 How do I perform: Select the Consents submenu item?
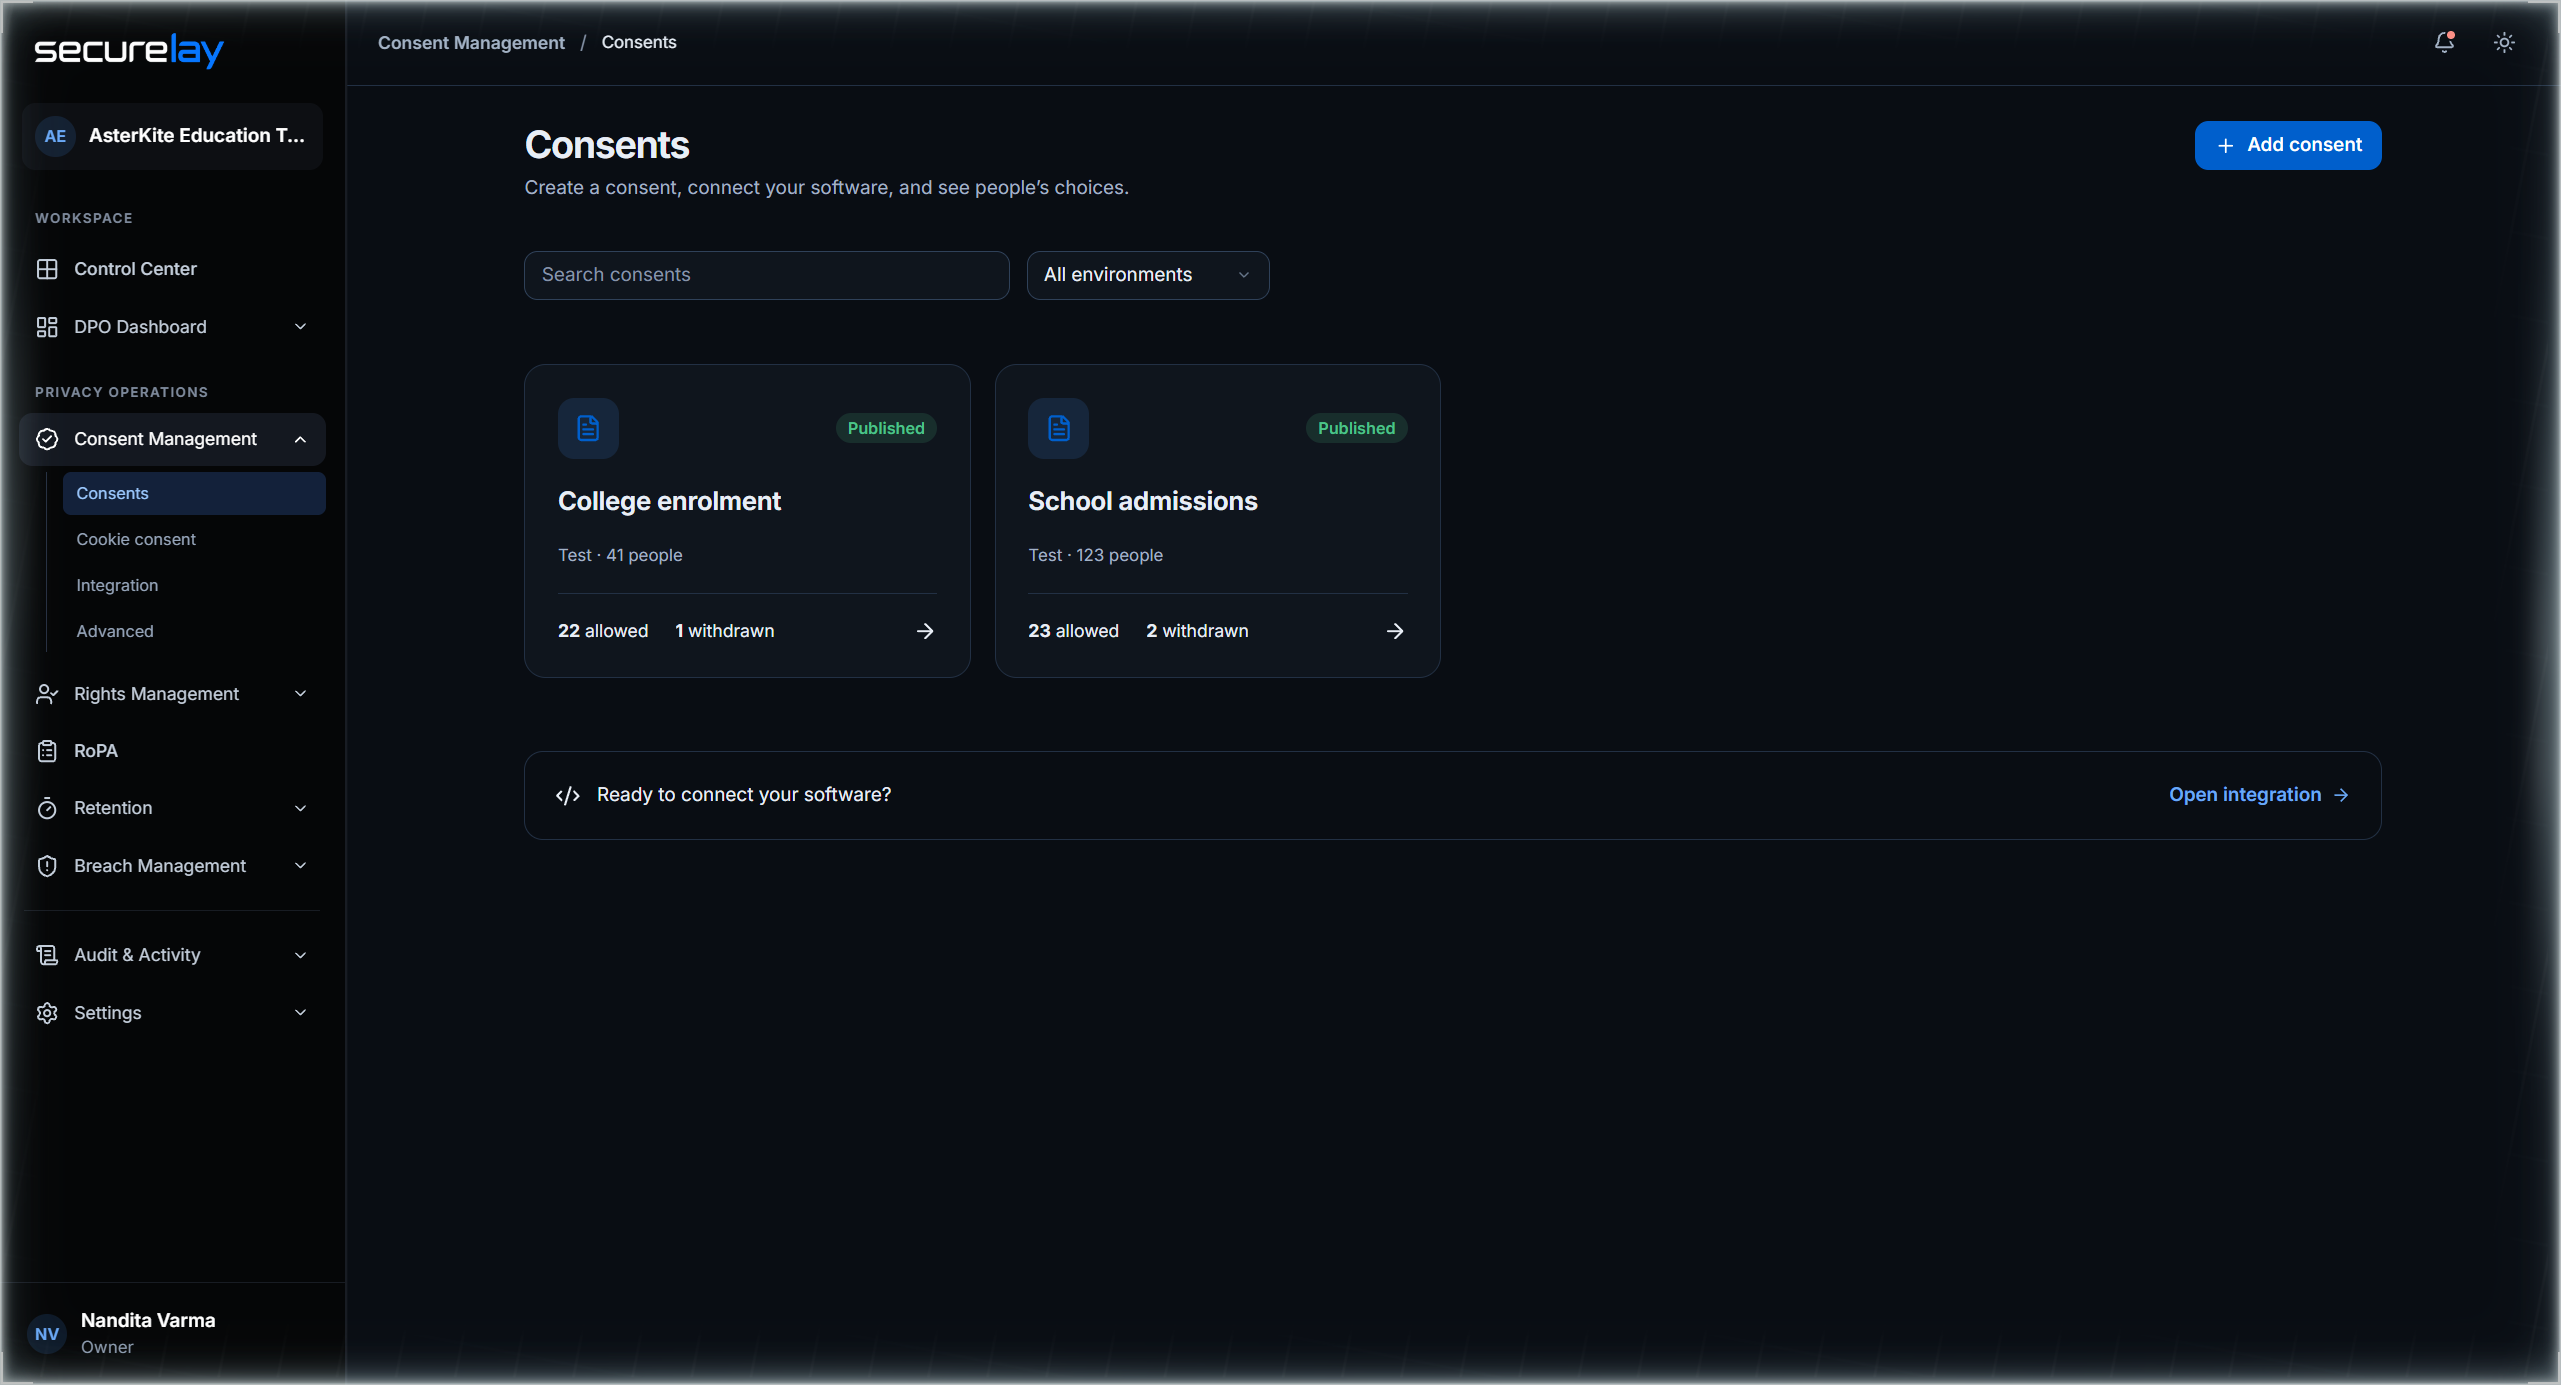194,494
